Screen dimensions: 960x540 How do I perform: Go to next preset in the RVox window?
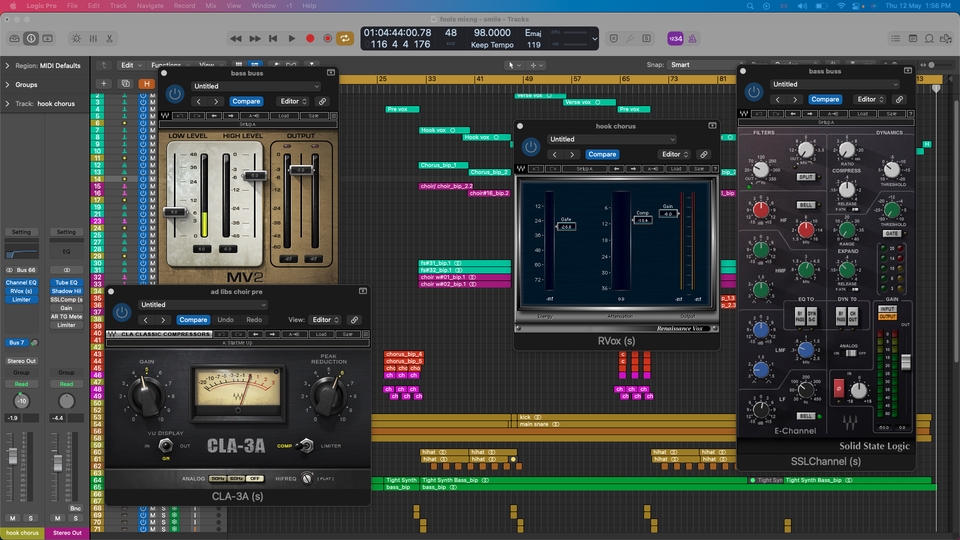[572, 154]
